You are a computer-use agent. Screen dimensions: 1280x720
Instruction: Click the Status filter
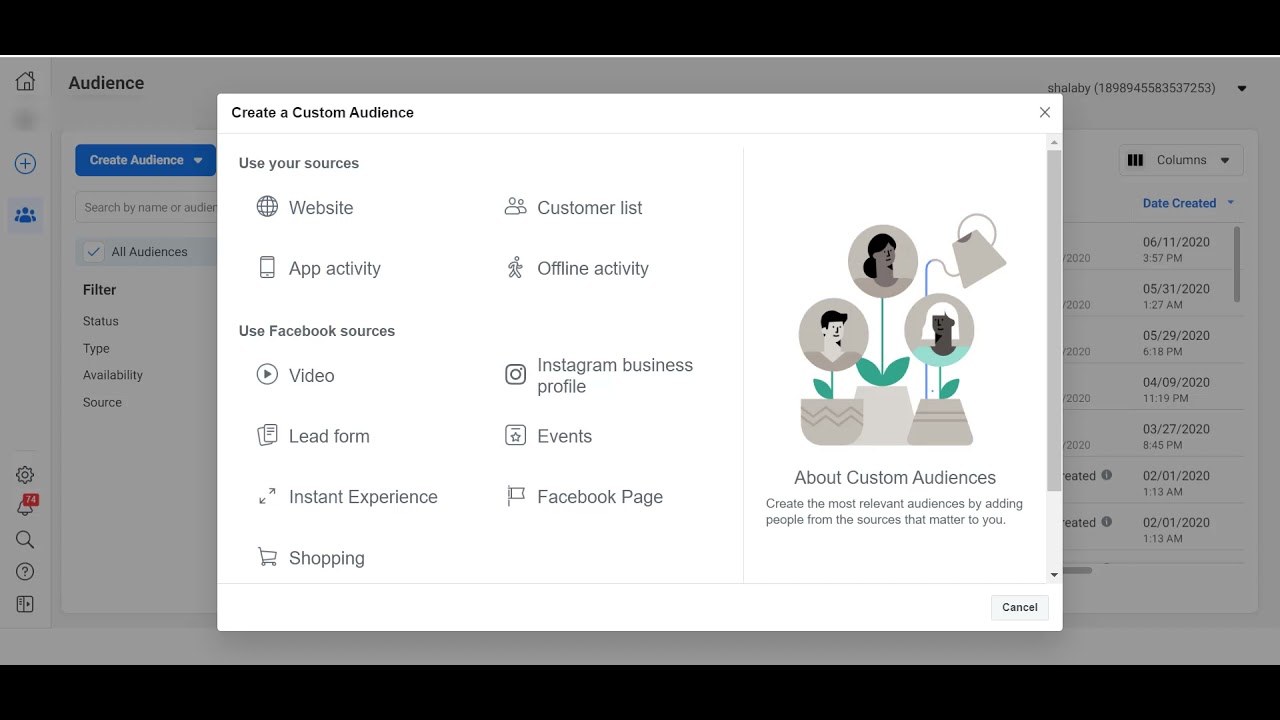101,321
